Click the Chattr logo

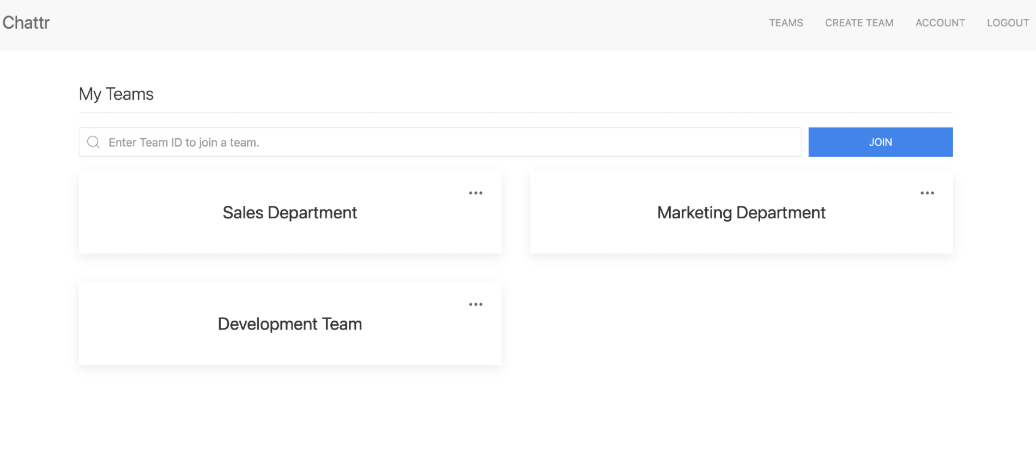point(26,23)
